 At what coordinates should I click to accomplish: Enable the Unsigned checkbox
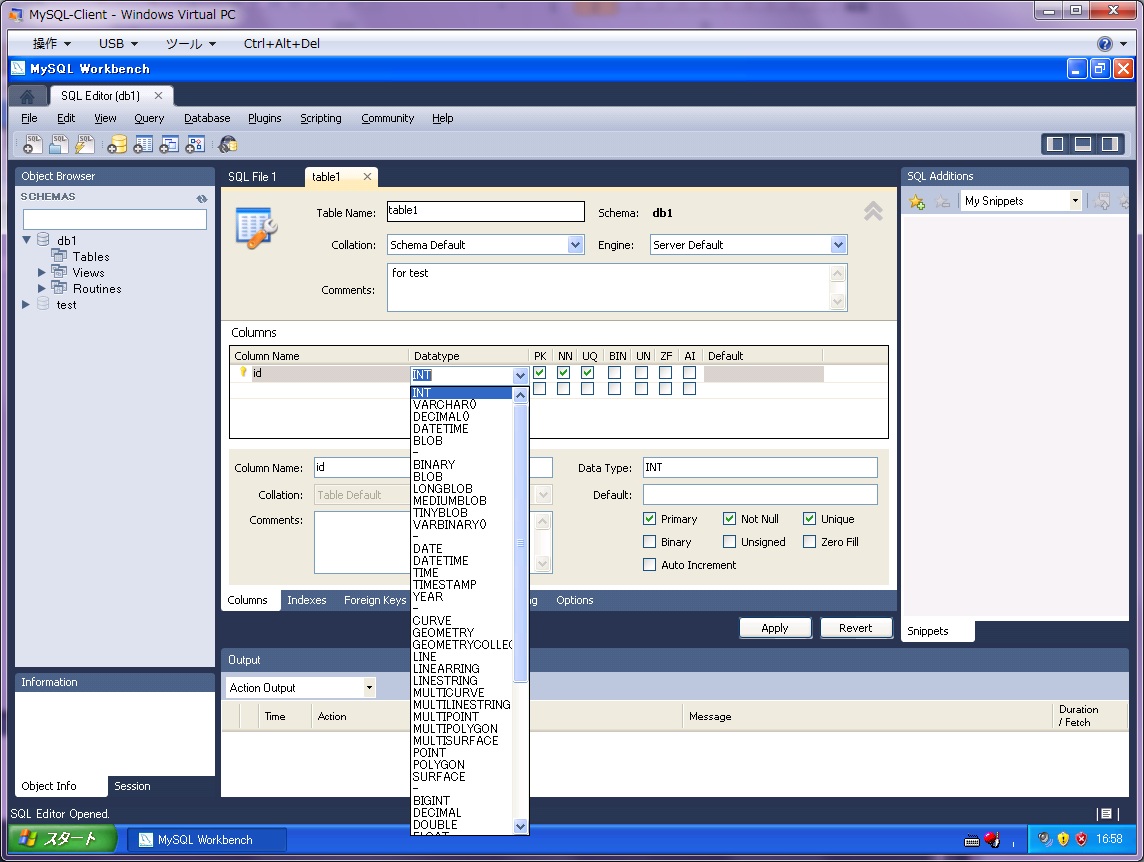(x=730, y=542)
